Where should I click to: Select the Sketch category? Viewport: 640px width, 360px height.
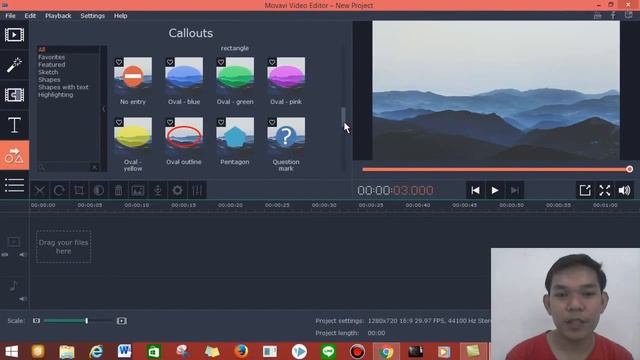48,72
